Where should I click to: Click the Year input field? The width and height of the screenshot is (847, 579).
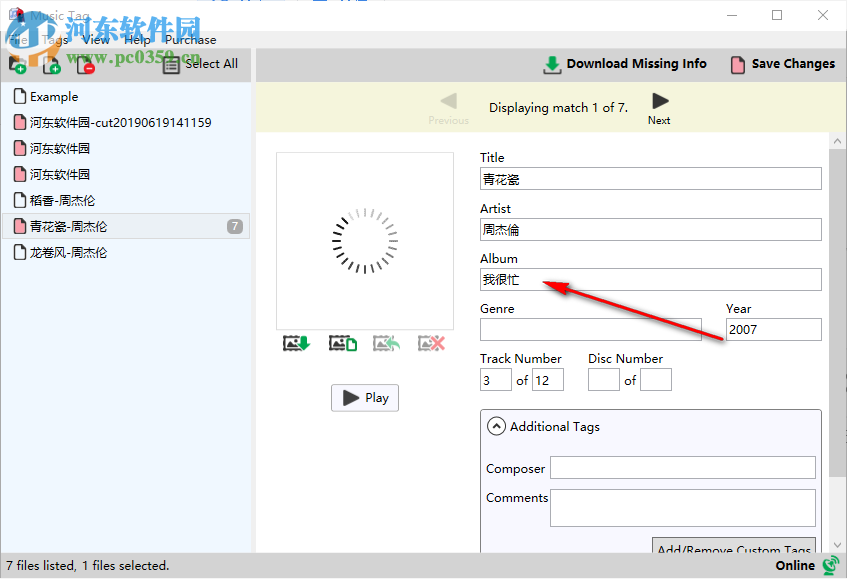tap(774, 329)
